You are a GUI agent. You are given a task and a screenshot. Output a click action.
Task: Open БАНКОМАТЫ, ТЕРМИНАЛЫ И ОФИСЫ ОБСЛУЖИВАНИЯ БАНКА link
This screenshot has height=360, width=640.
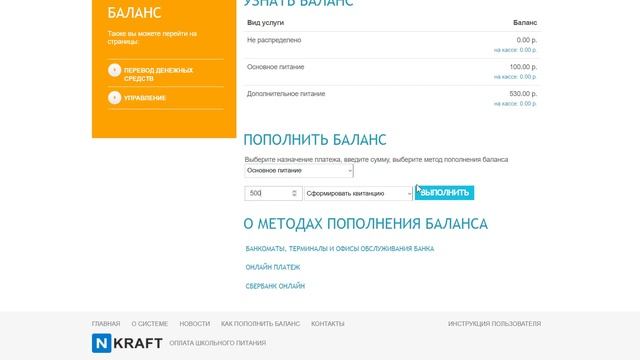pos(340,249)
